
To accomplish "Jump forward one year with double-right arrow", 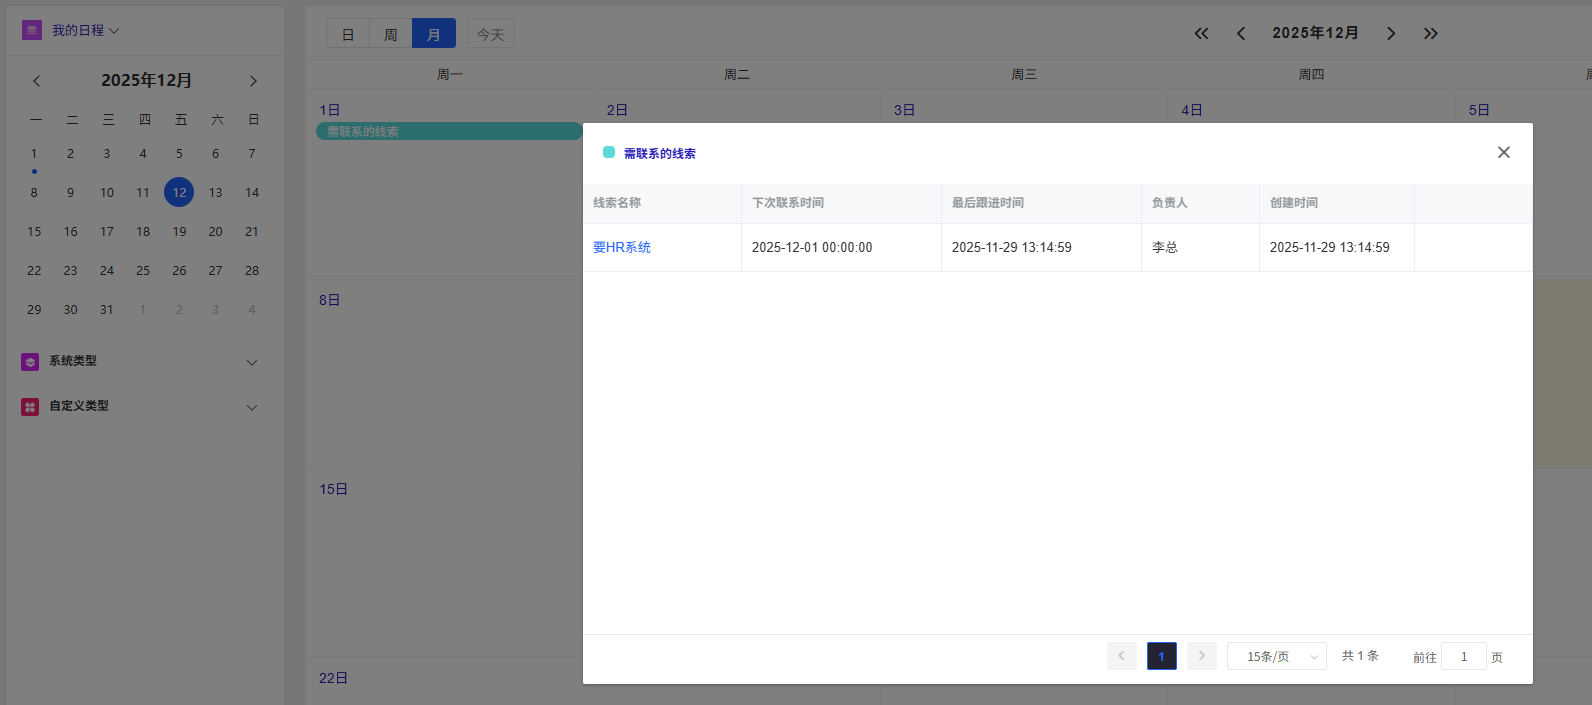I will pyautogui.click(x=1431, y=34).
